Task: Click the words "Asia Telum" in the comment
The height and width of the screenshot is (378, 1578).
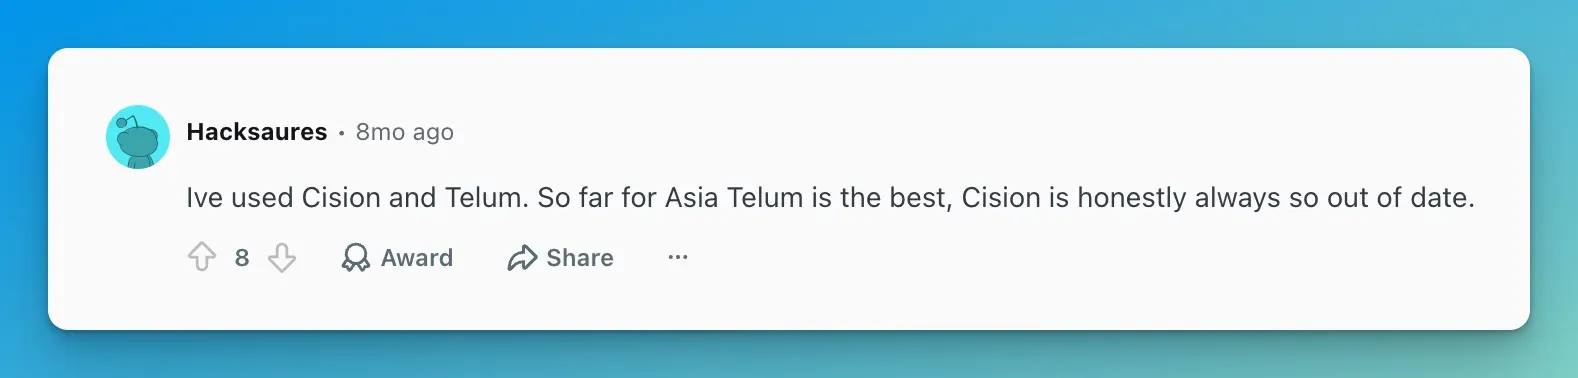Action: click(734, 198)
